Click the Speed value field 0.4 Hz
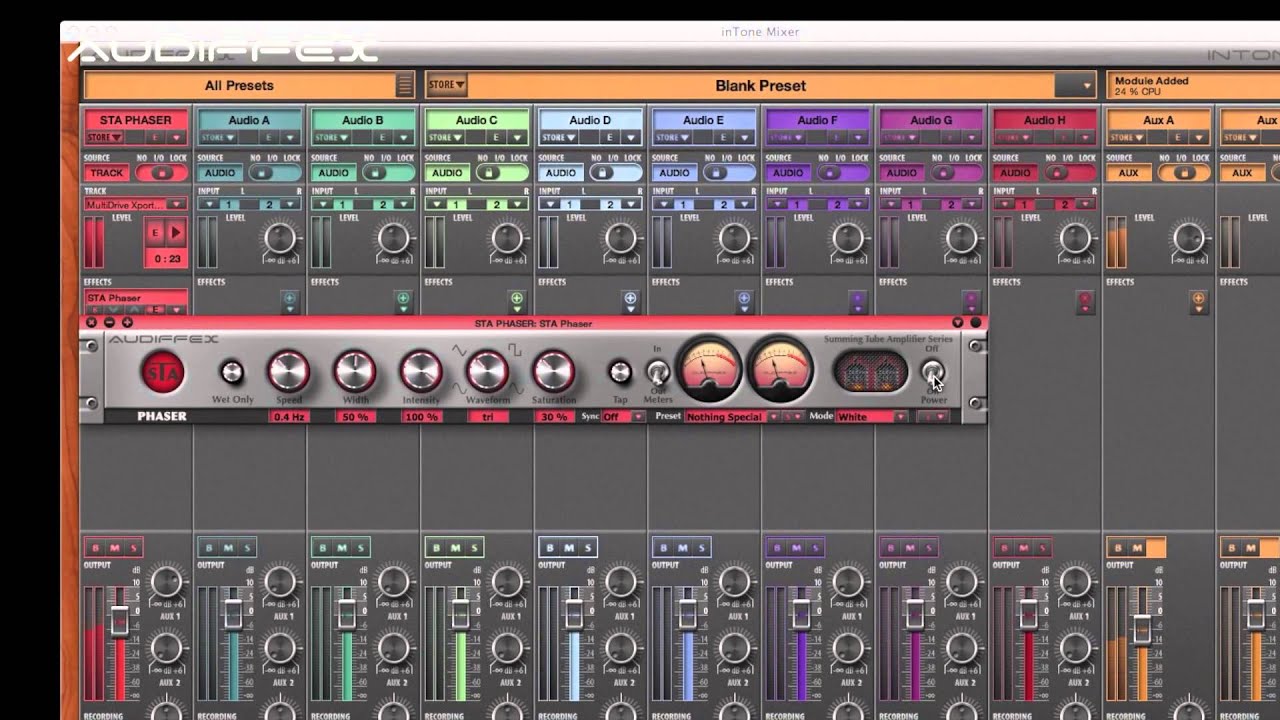The width and height of the screenshot is (1280, 720). 288,416
